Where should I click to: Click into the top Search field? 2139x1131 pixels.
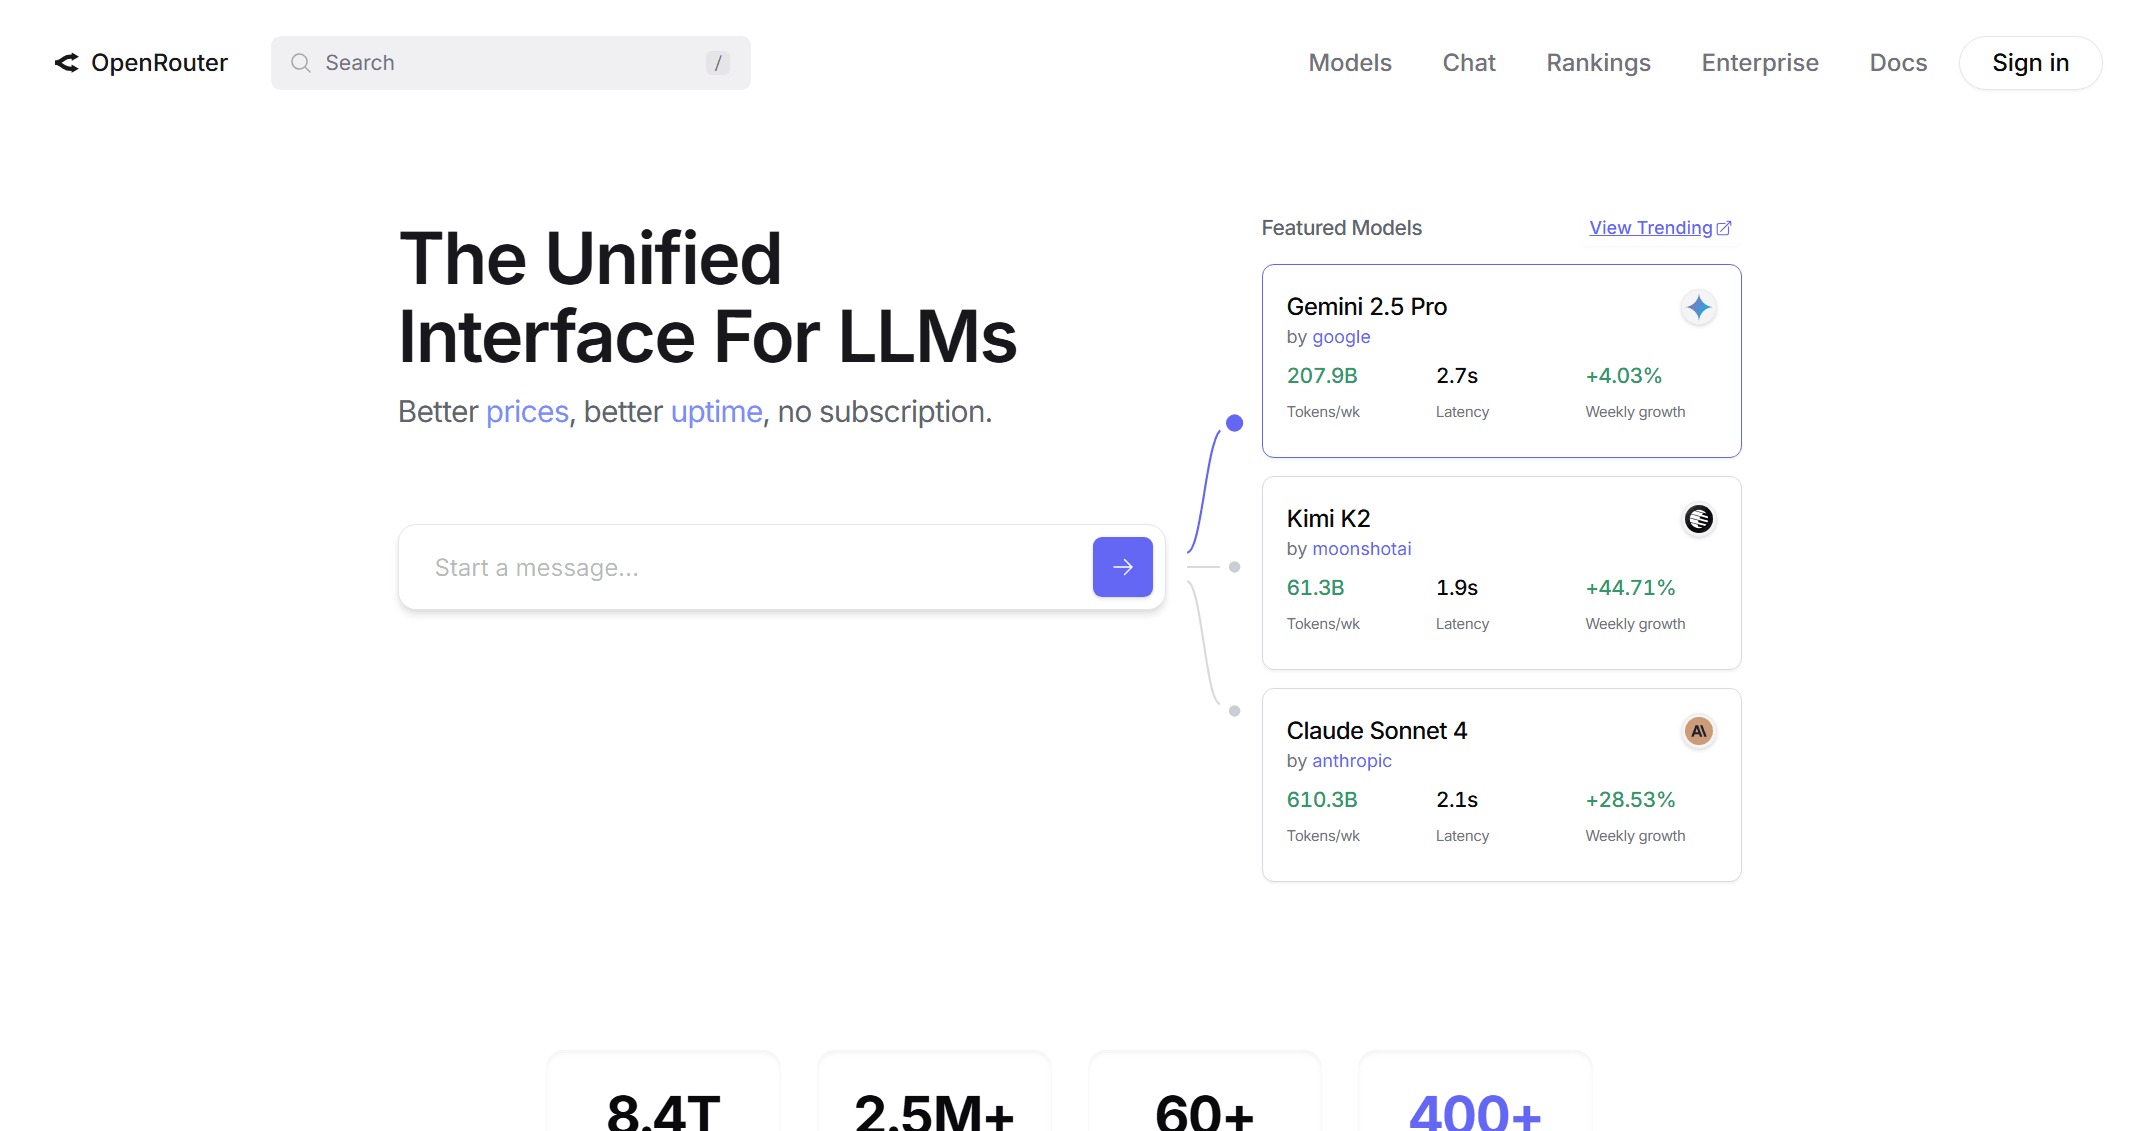(x=510, y=63)
